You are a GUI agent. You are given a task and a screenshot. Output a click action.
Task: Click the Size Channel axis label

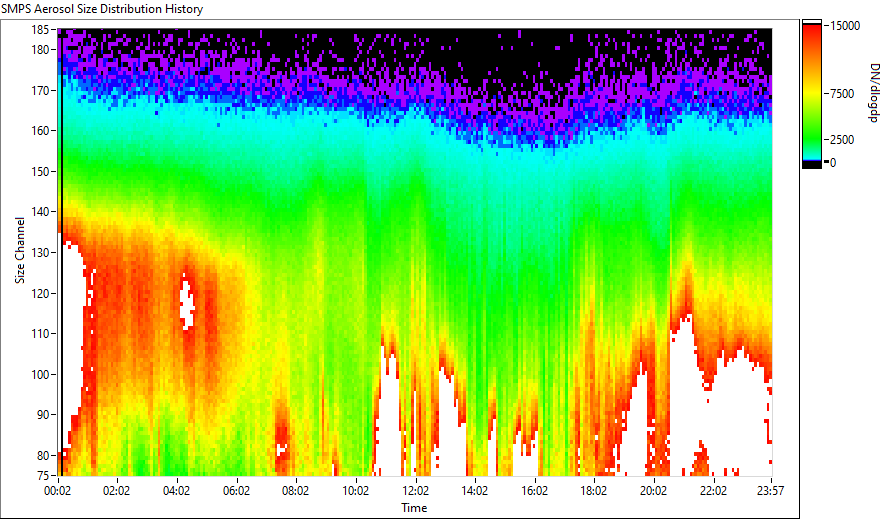[x=20, y=250]
